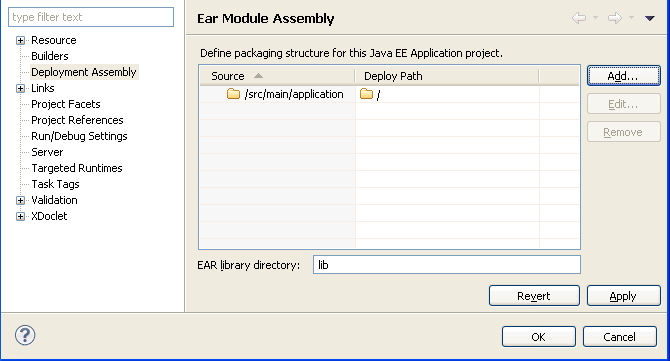Open the view menu triangle icon

tap(650, 18)
